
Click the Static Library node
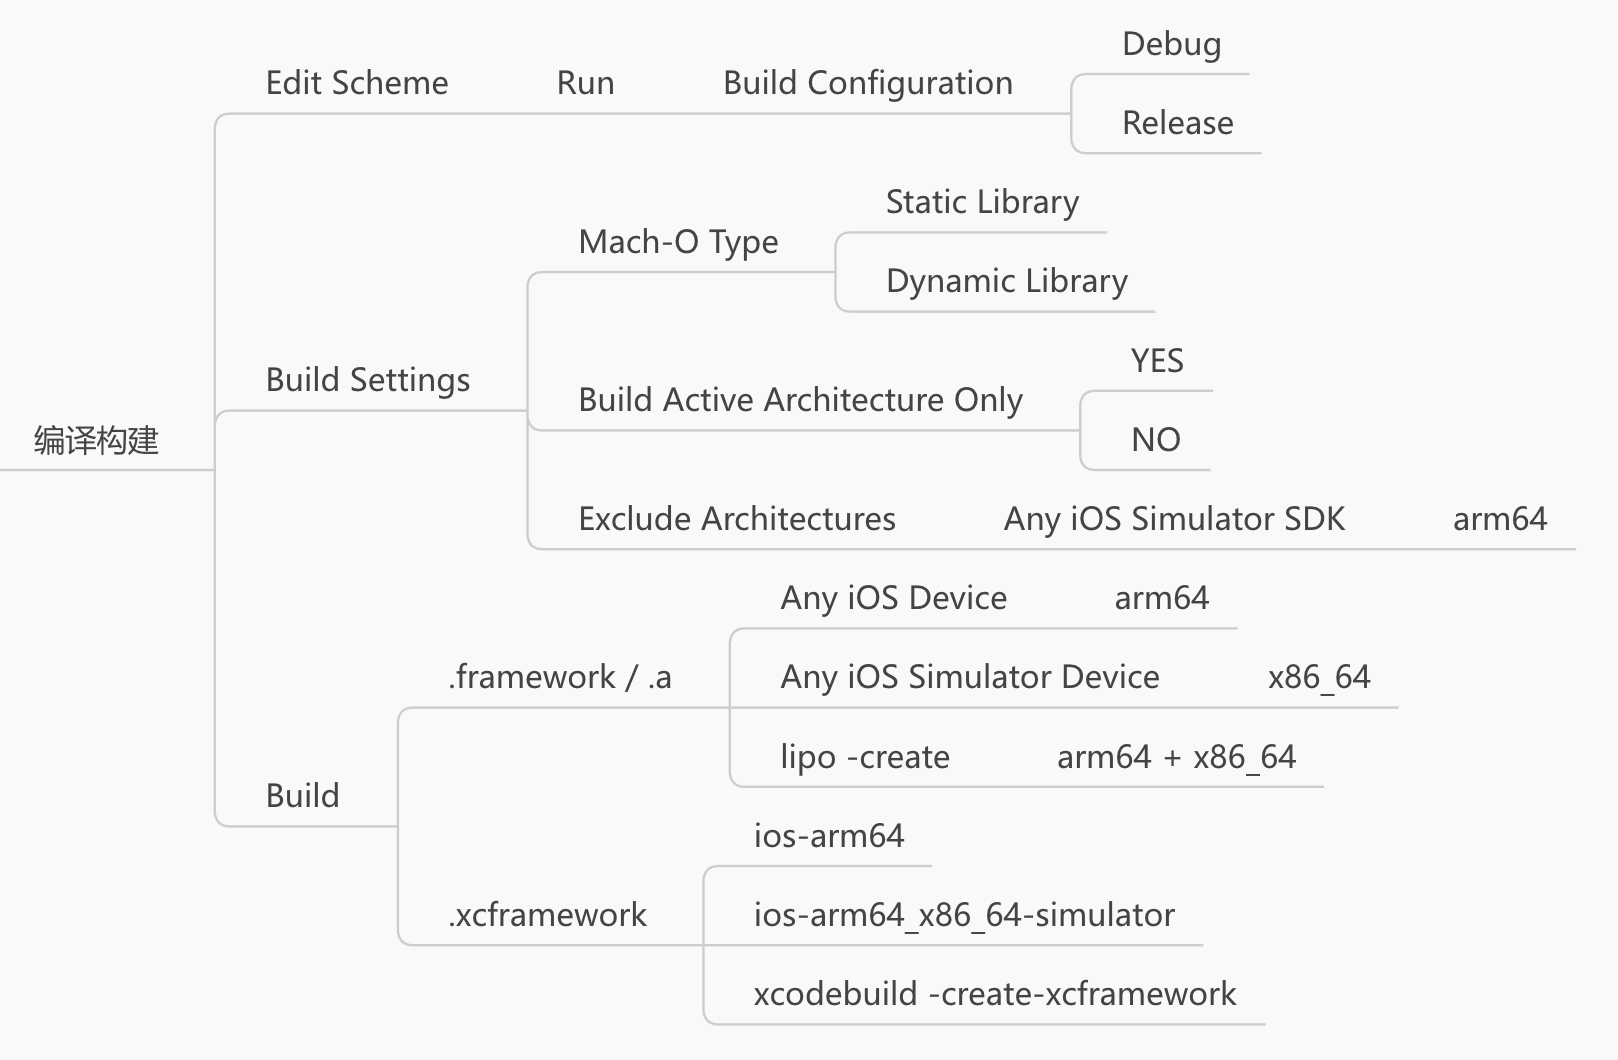(982, 202)
